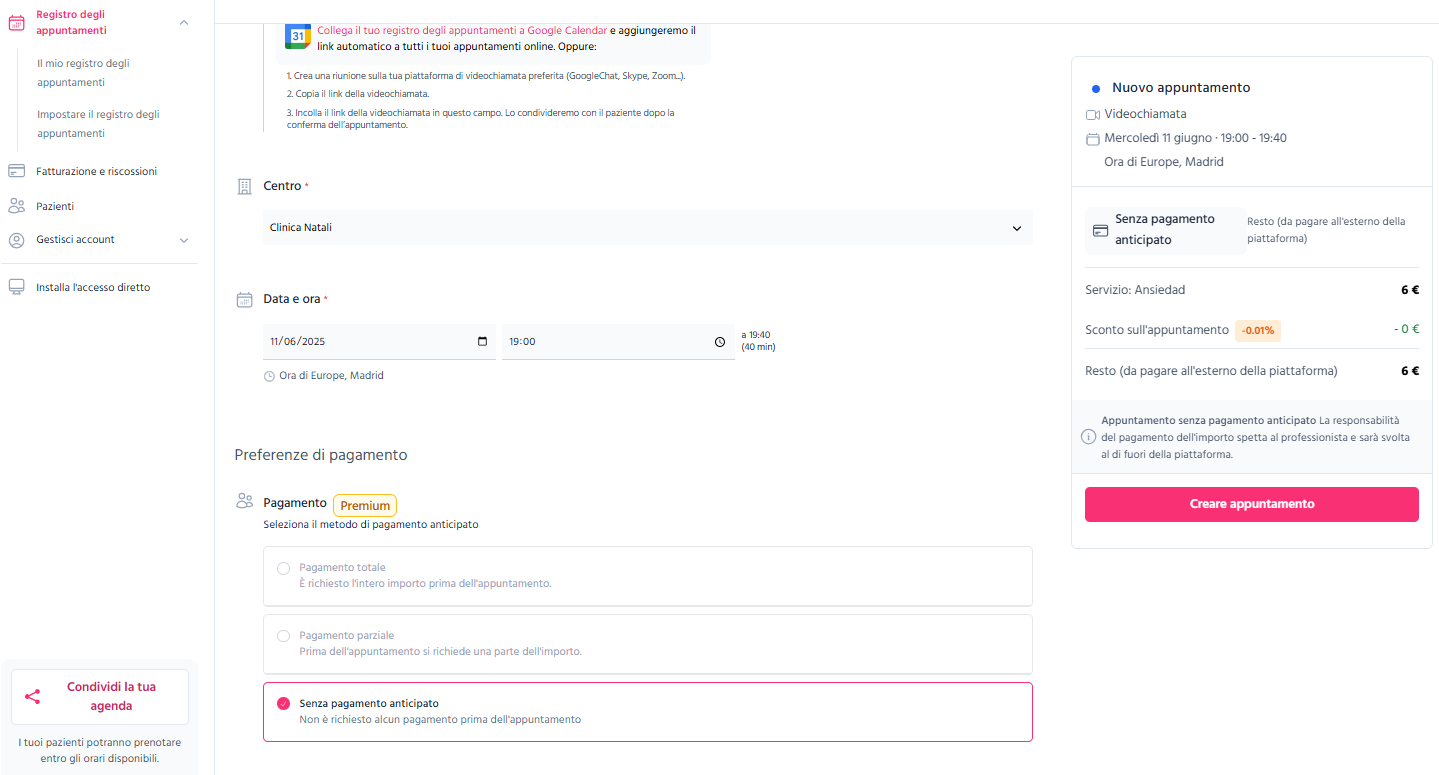This screenshot has width=1439, height=775.
Task: Open the date picker calendar icon in the date field
Action: click(x=483, y=341)
